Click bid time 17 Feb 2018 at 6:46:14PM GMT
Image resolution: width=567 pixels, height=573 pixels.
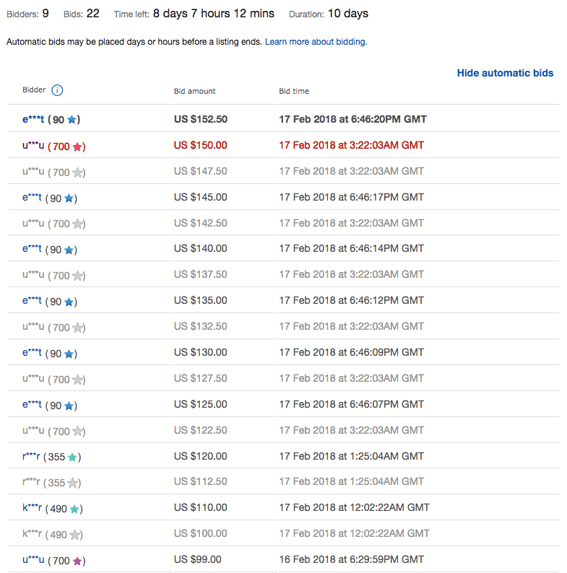tap(351, 248)
